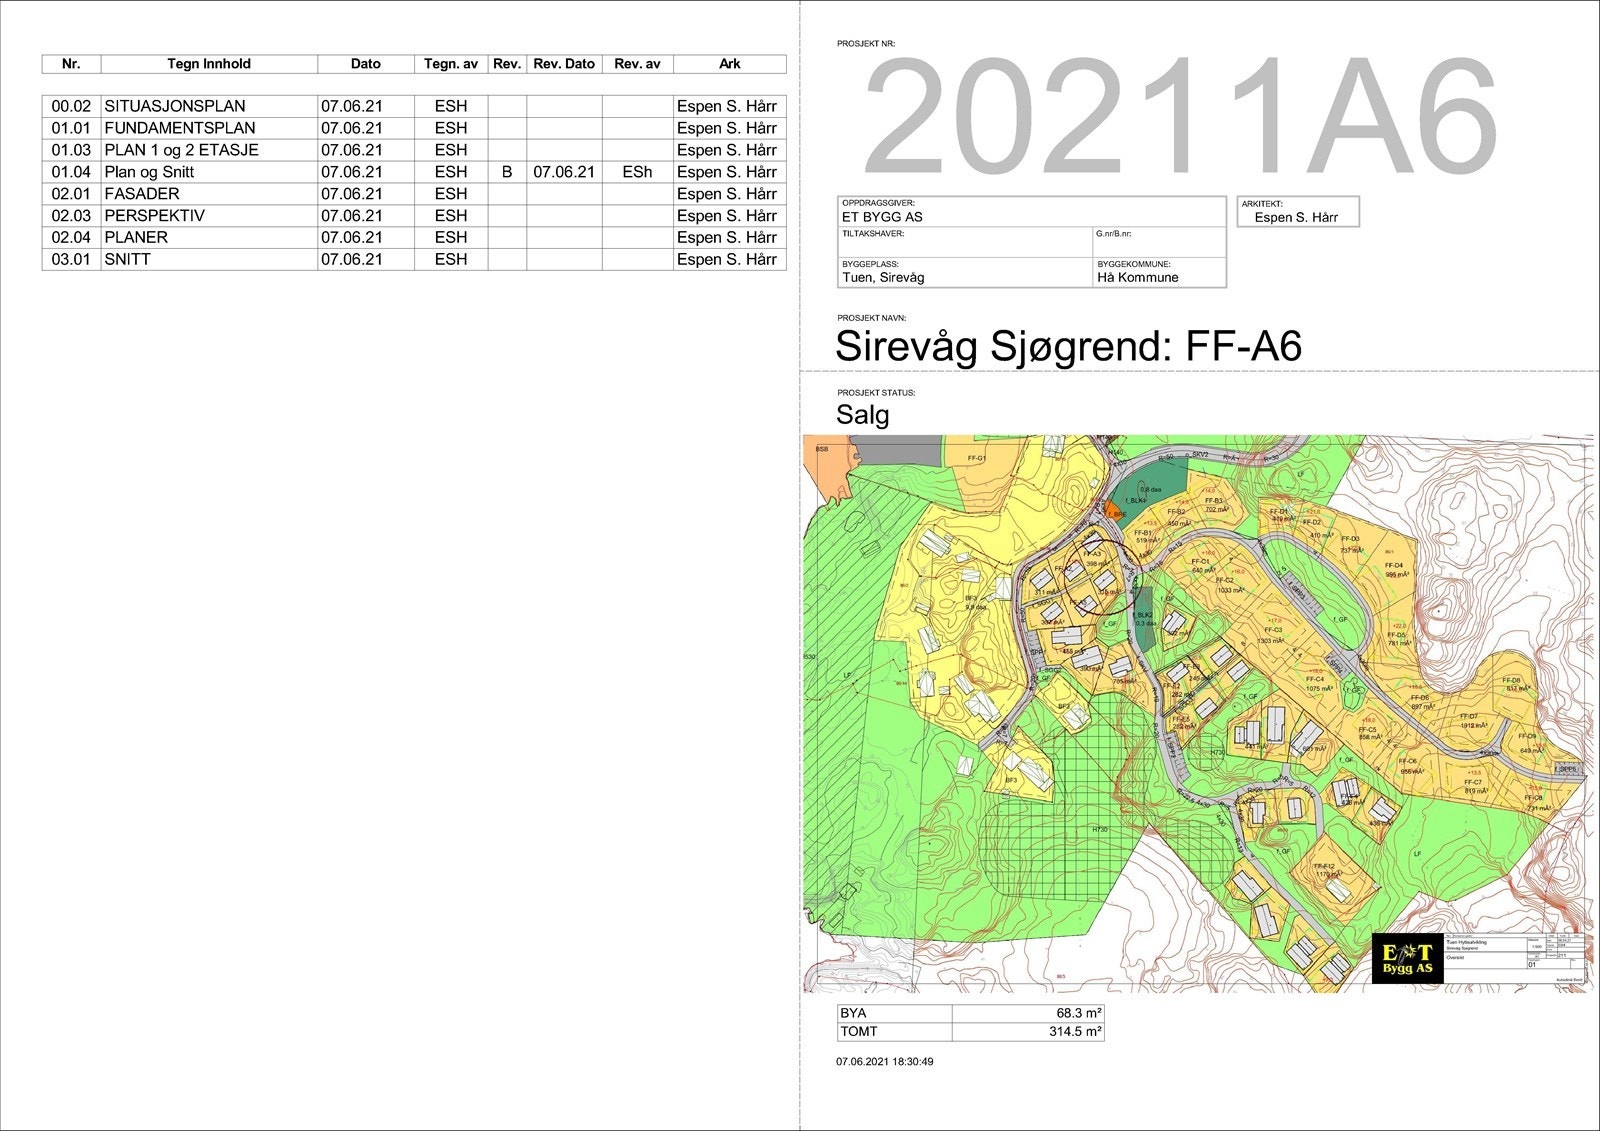Image resolution: width=1600 pixels, height=1131 pixels.
Task: Click the 'Ark' column header
Action: tap(730, 64)
